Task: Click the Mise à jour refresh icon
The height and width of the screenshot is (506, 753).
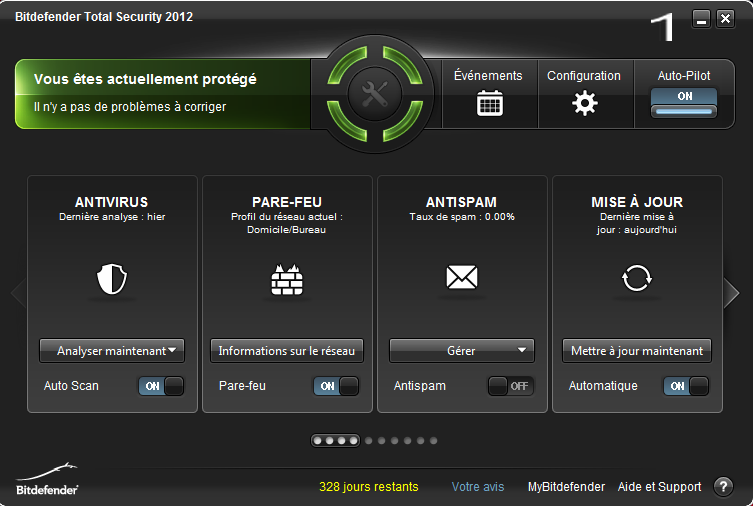Action: click(637, 278)
